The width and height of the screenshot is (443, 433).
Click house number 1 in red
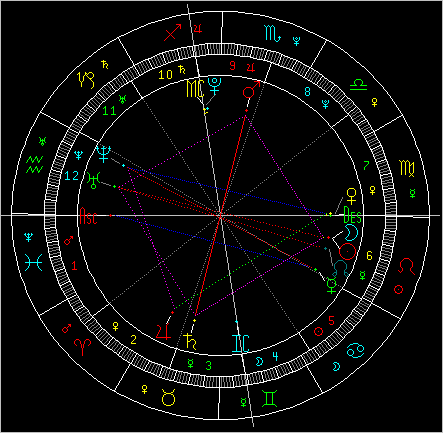tap(74, 266)
